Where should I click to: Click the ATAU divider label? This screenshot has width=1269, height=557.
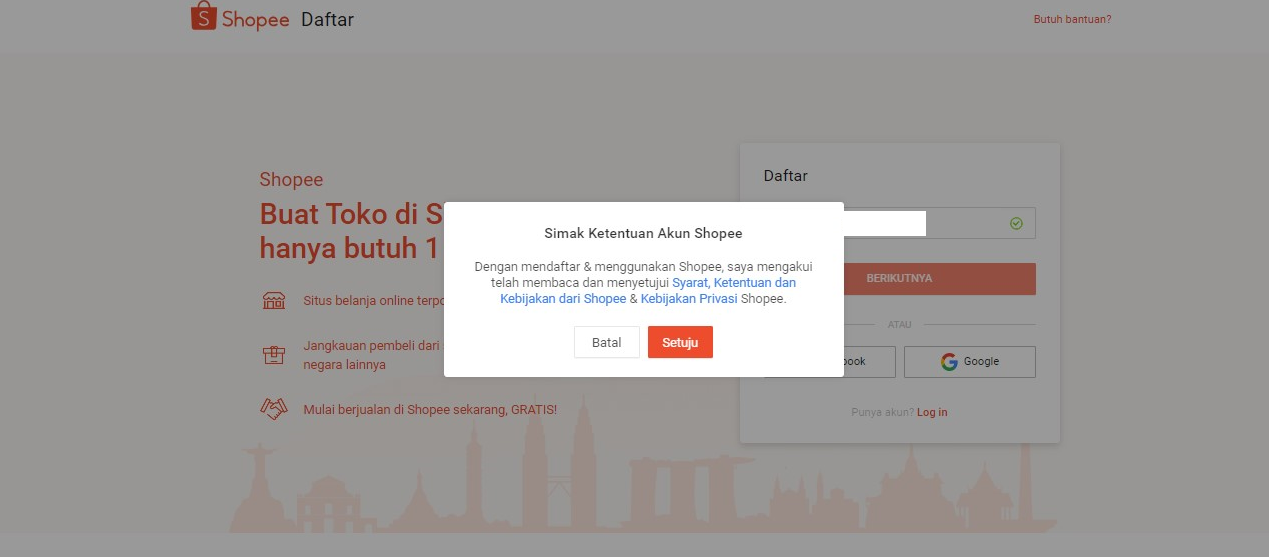tap(899, 325)
